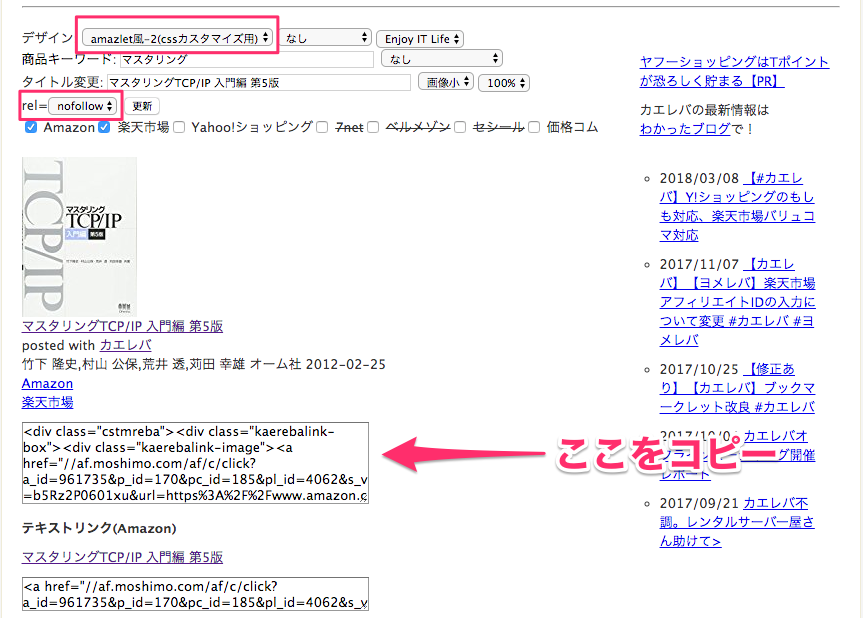Open the ヤフーショッピング Tポイント PR link
This screenshot has height=618, width=863.
734,71
